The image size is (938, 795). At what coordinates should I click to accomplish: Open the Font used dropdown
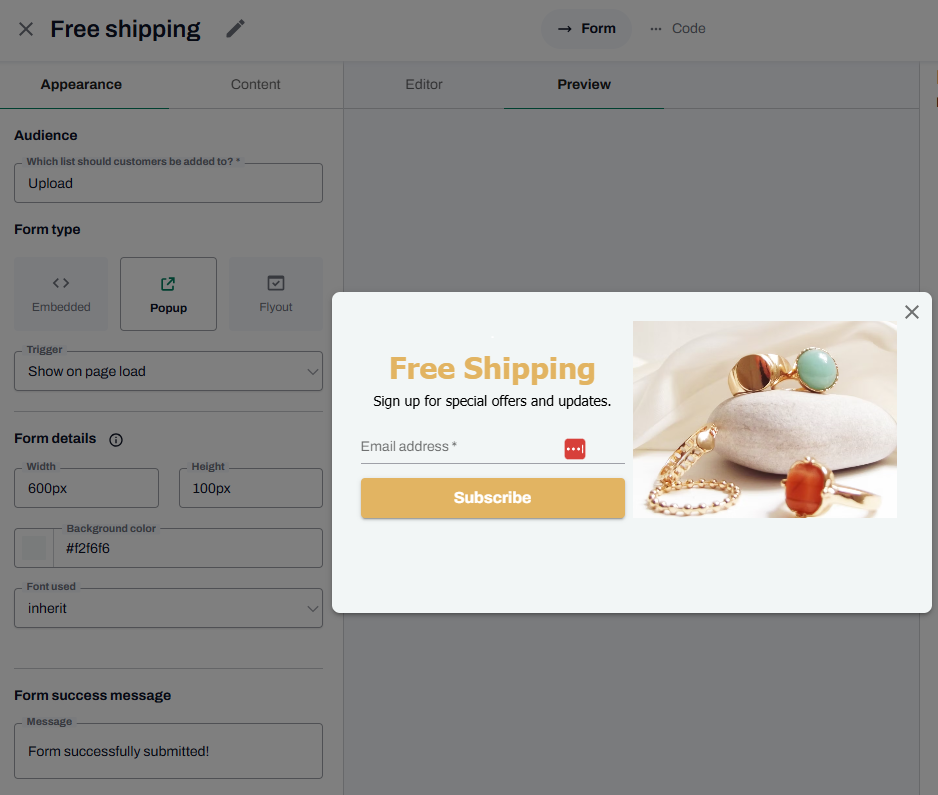point(168,608)
